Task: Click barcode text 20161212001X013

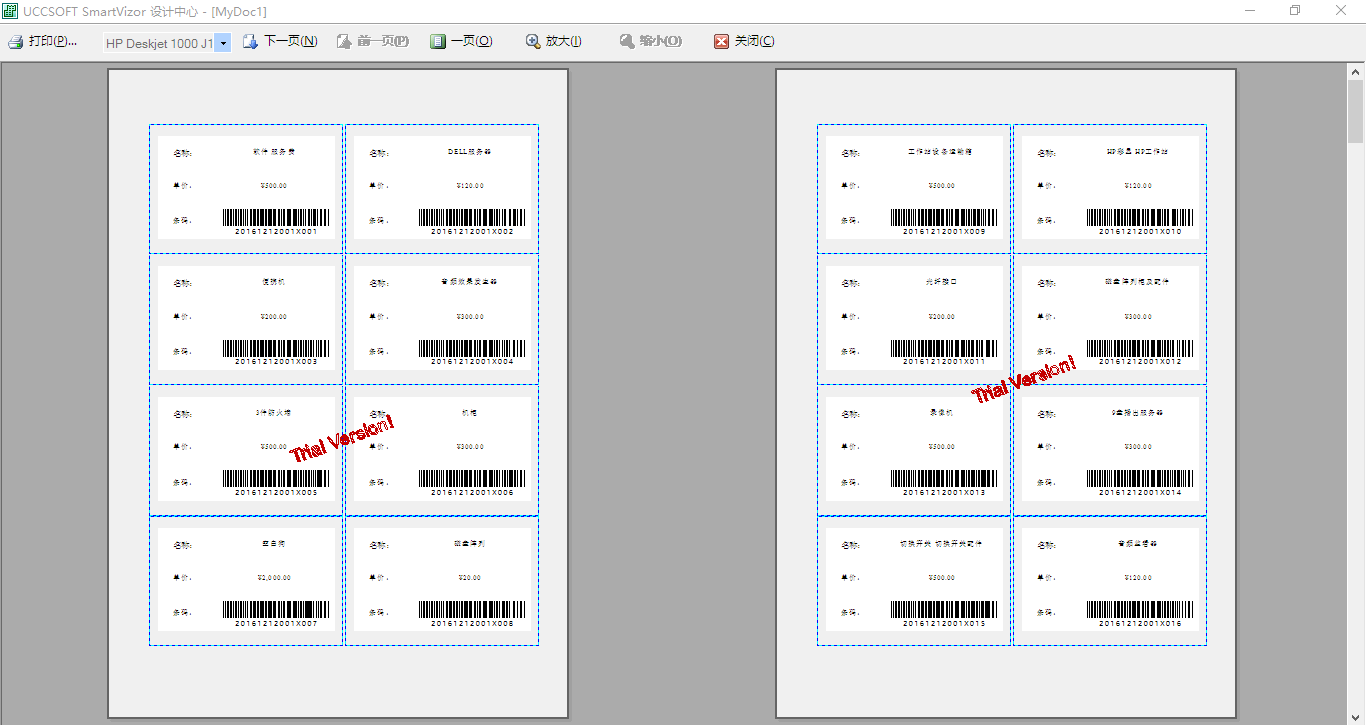Action: click(x=944, y=493)
